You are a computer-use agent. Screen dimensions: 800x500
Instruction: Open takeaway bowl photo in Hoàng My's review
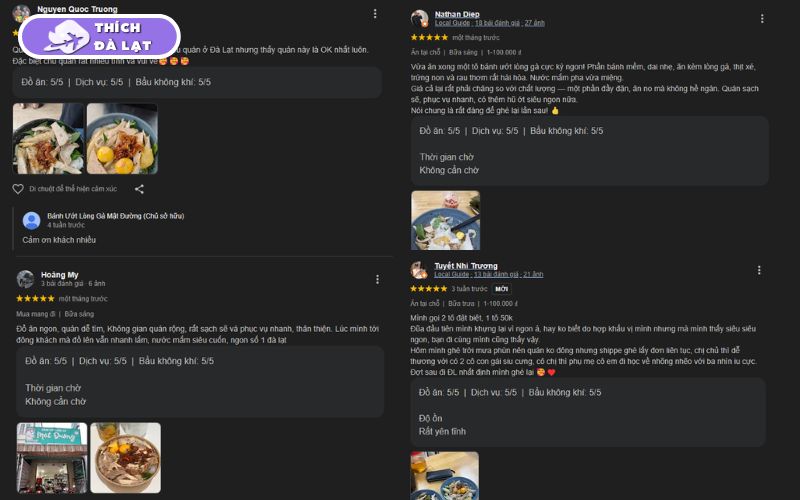pyautogui.click(x=126, y=458)
